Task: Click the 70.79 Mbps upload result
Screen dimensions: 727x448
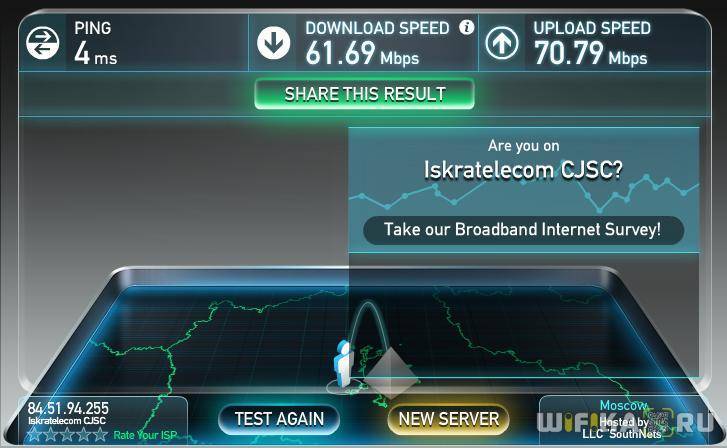Action: coord(590,53)
